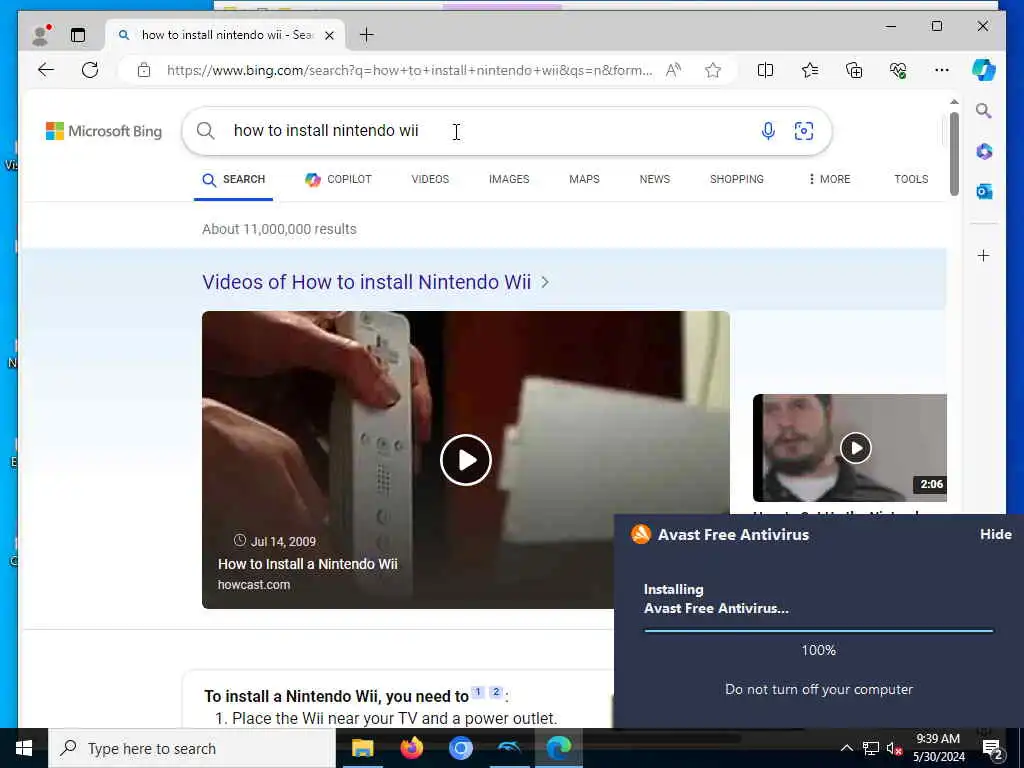This screenshot has width=1024, height=768.
Task: Select the SEARCH results tab
Action: point(234,180)
